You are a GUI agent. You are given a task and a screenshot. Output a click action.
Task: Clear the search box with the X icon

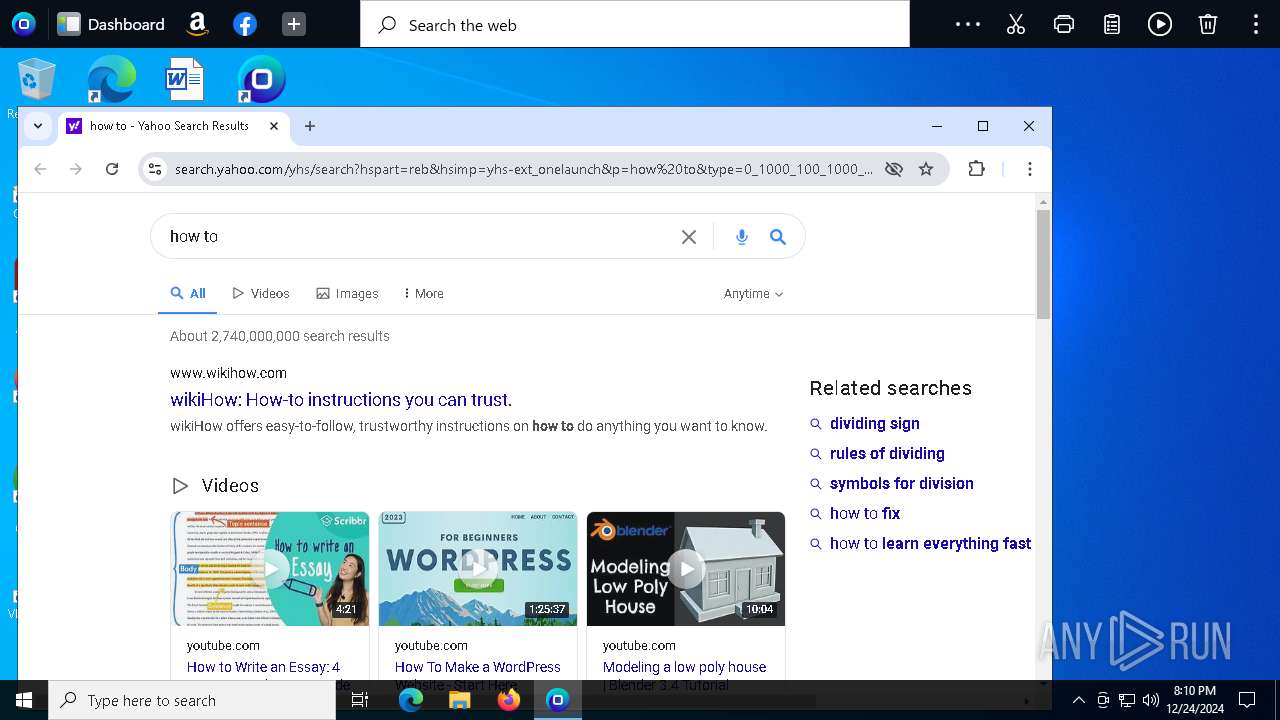coord(689,237)
